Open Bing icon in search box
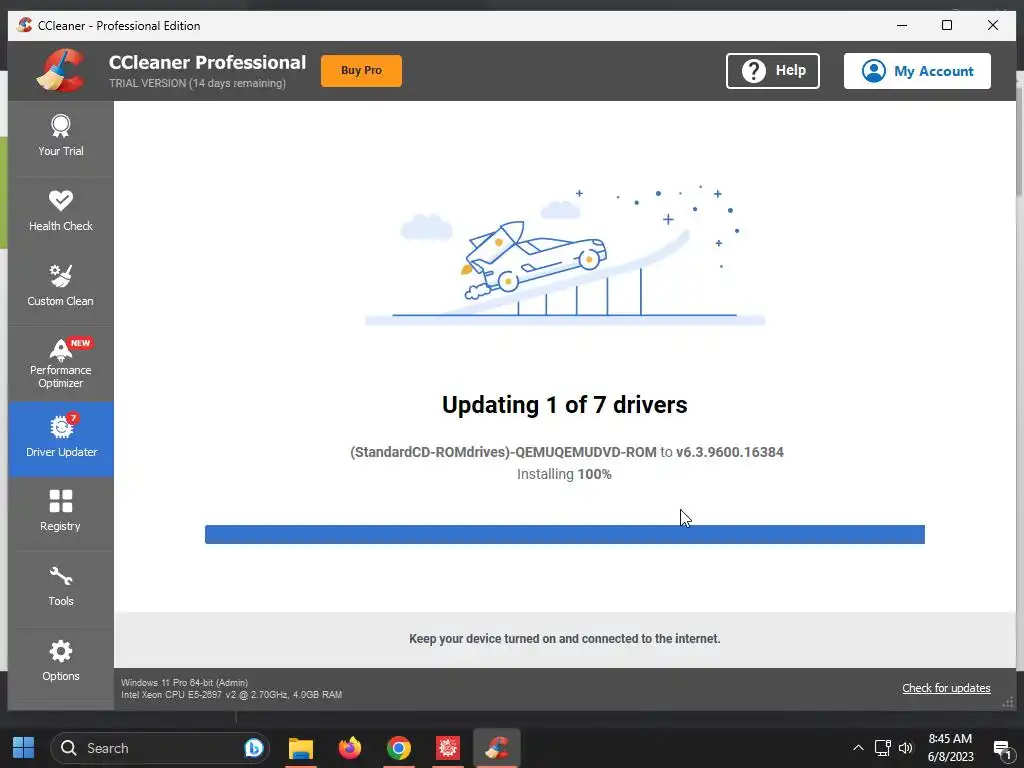 pyautogui.click(x=253, y=748)
